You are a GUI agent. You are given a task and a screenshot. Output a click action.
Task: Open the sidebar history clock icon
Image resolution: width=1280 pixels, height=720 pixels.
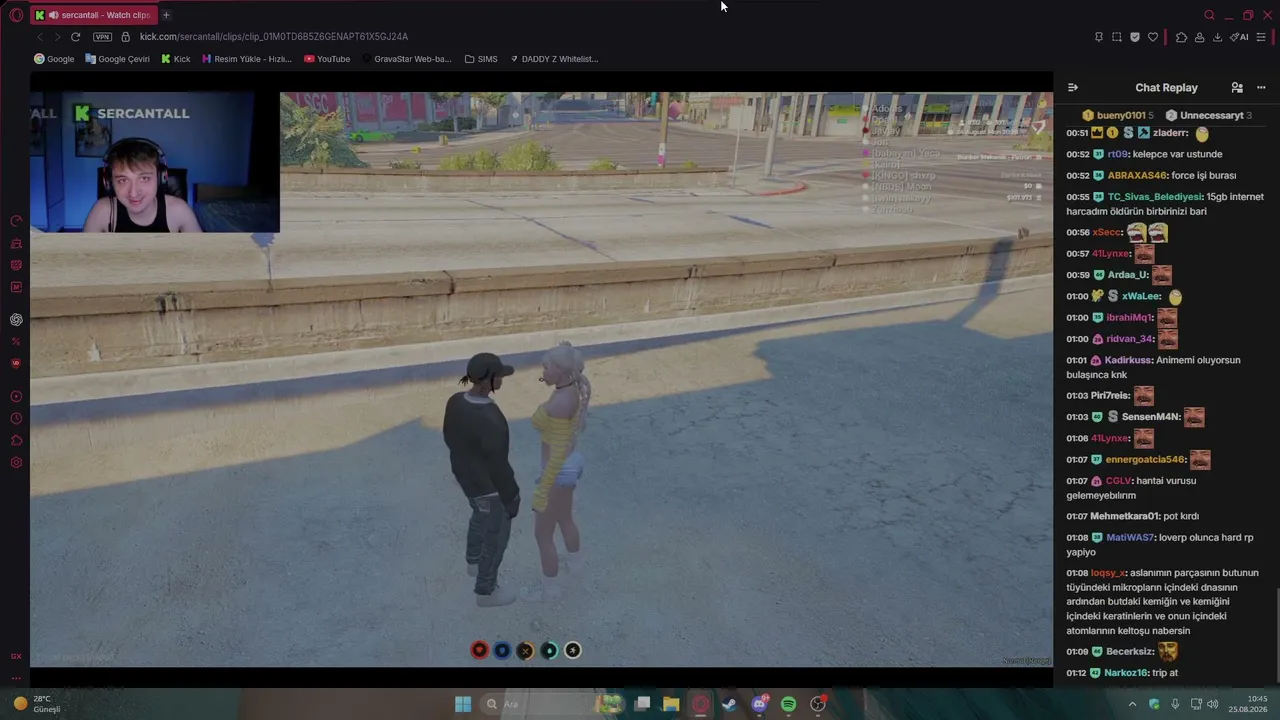16,419
